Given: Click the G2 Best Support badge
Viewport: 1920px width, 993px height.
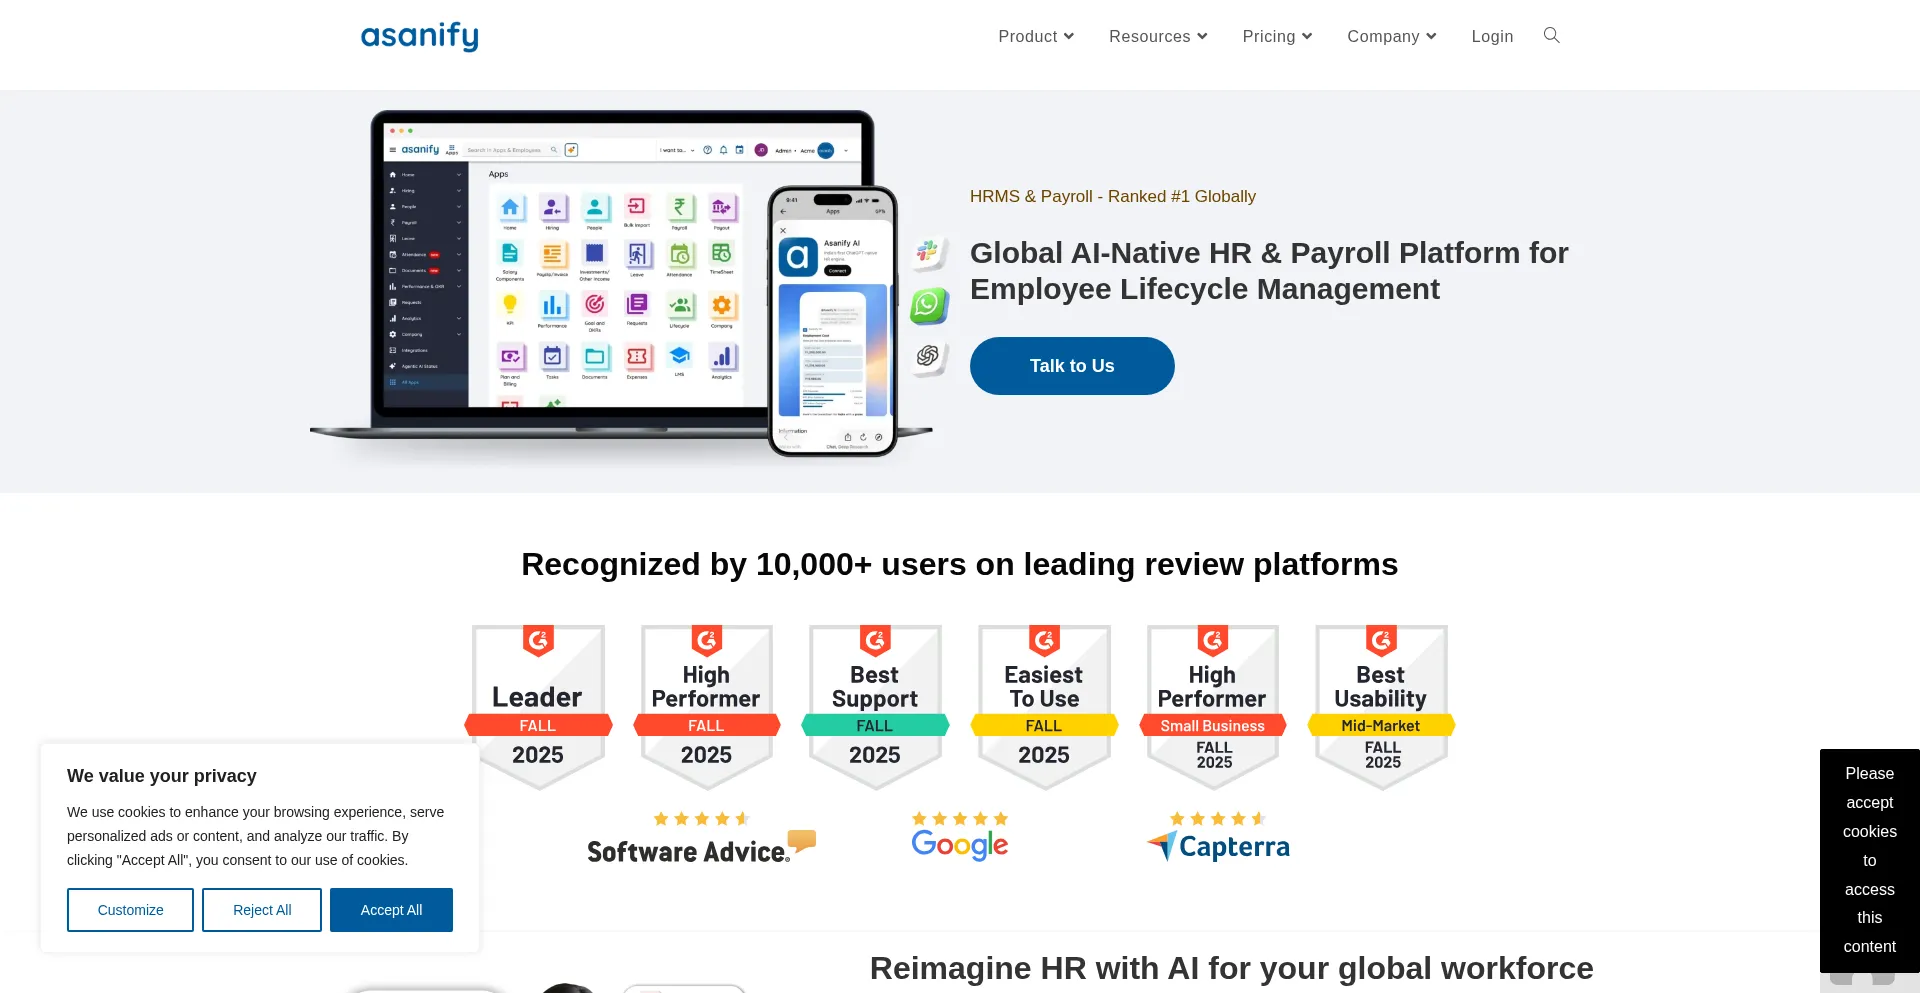Looking at the screenshot, I should (875, 707).
